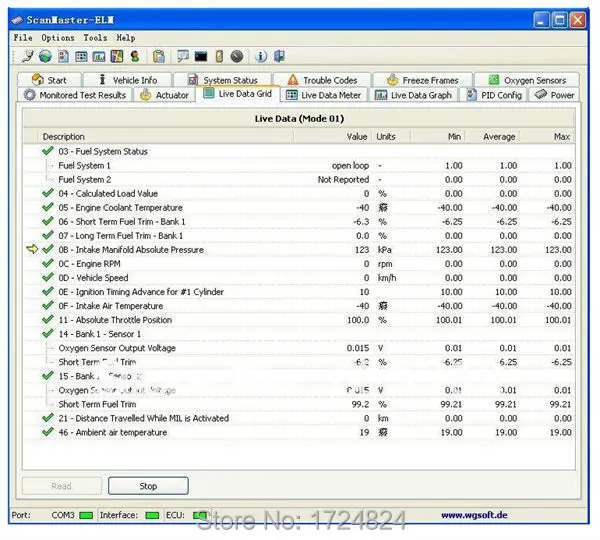This screenshot has width=600, height=540.
Task: Click the round gauge toolbar icon
Action: coord(237,56)
